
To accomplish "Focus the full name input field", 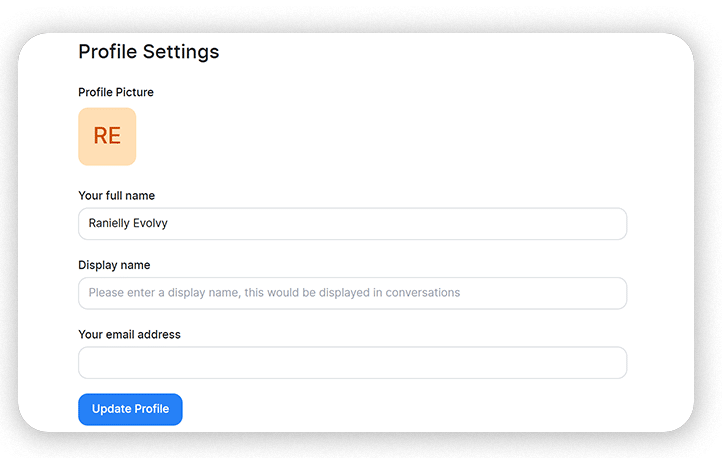I will tap(352, 224).
